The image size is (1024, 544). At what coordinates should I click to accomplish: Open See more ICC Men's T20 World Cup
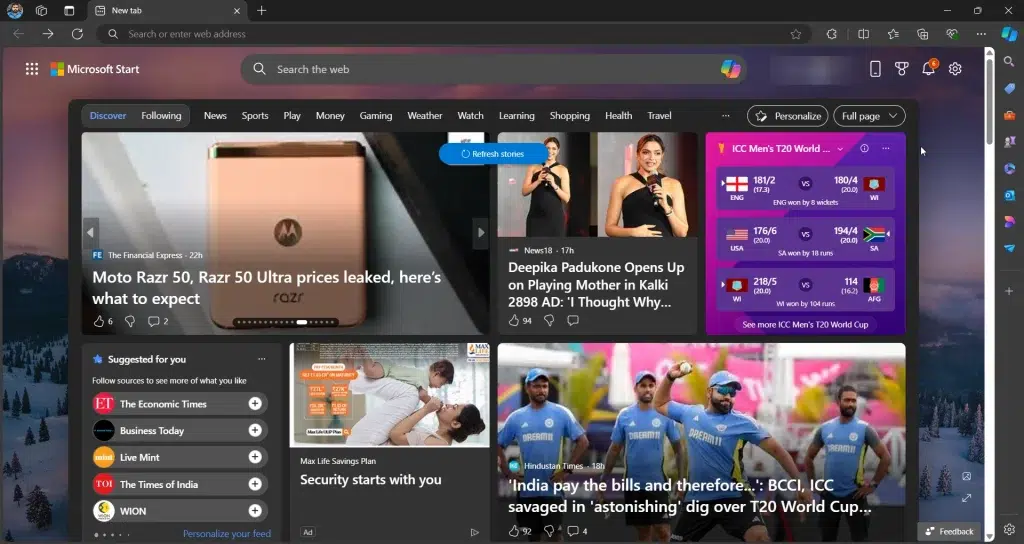coord(805,325)
